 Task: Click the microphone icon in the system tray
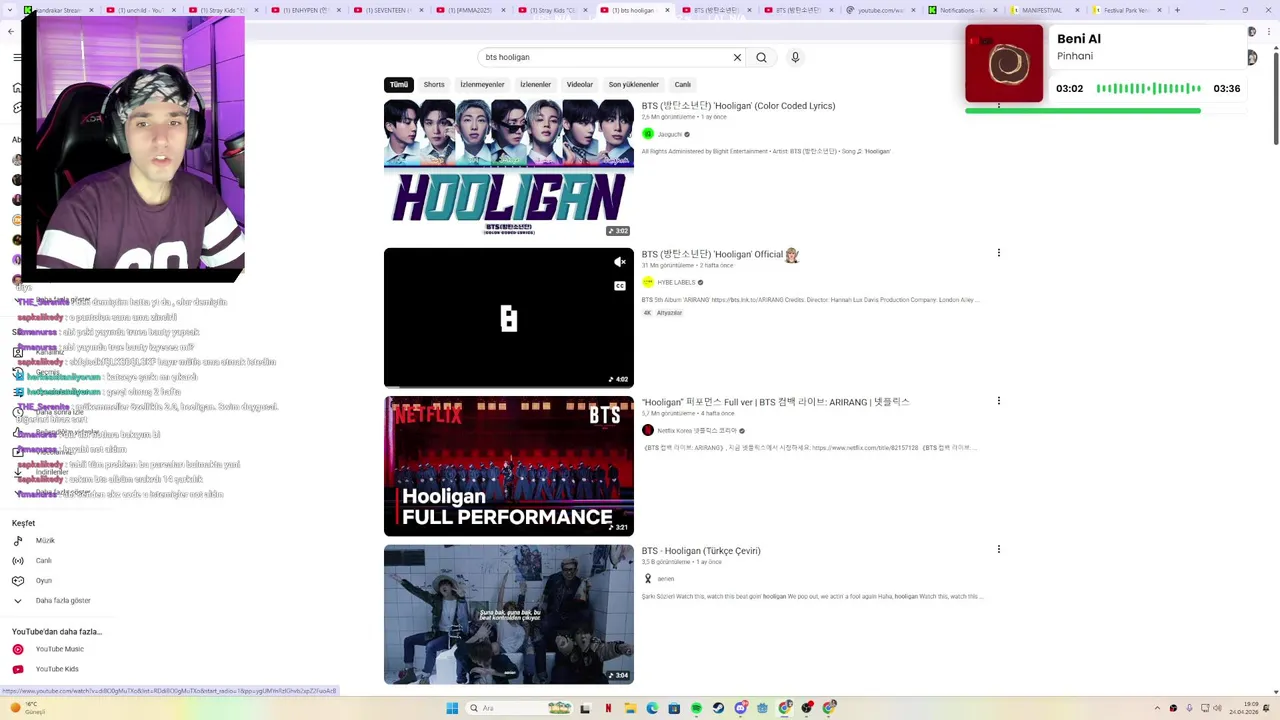1189,708
